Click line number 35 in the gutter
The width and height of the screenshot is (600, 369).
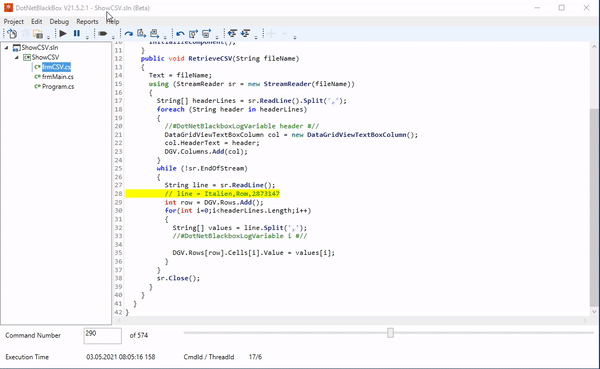coord(118,253)
